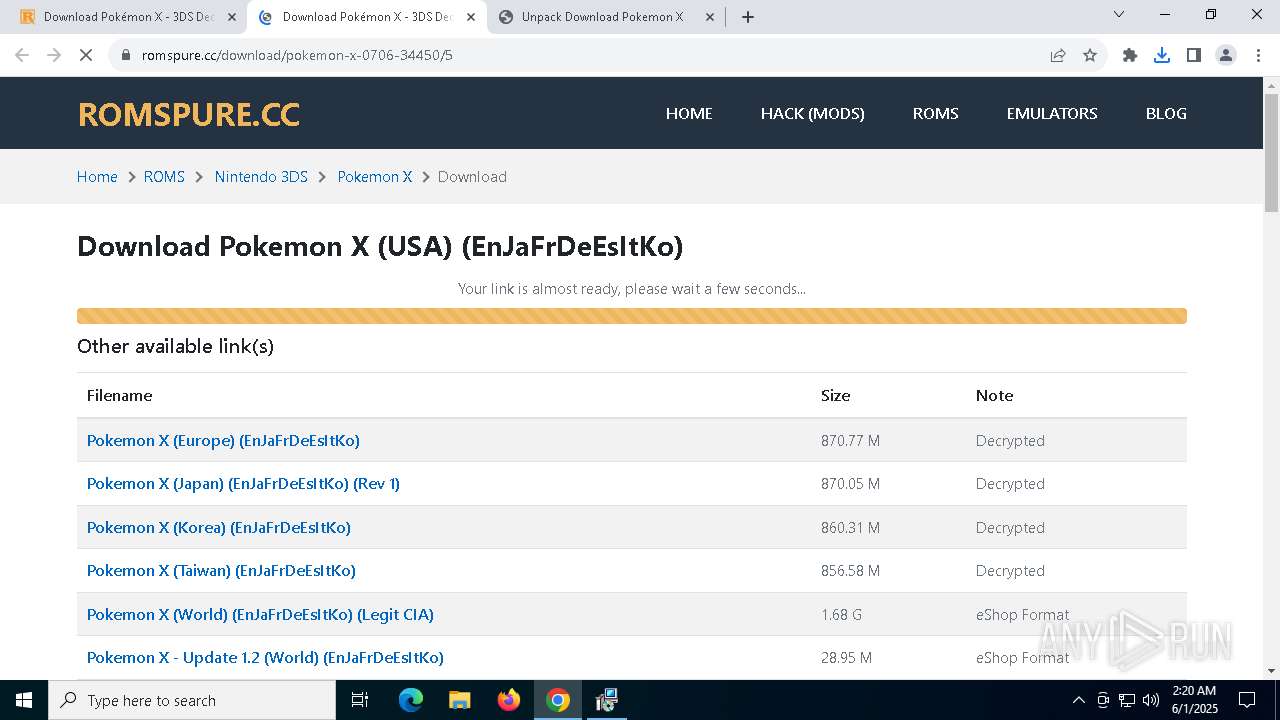Image resolution: width=1280 pixels, height=720 pixels.
Task: Open the installer app taskbar icon
Action: [606, 700]
